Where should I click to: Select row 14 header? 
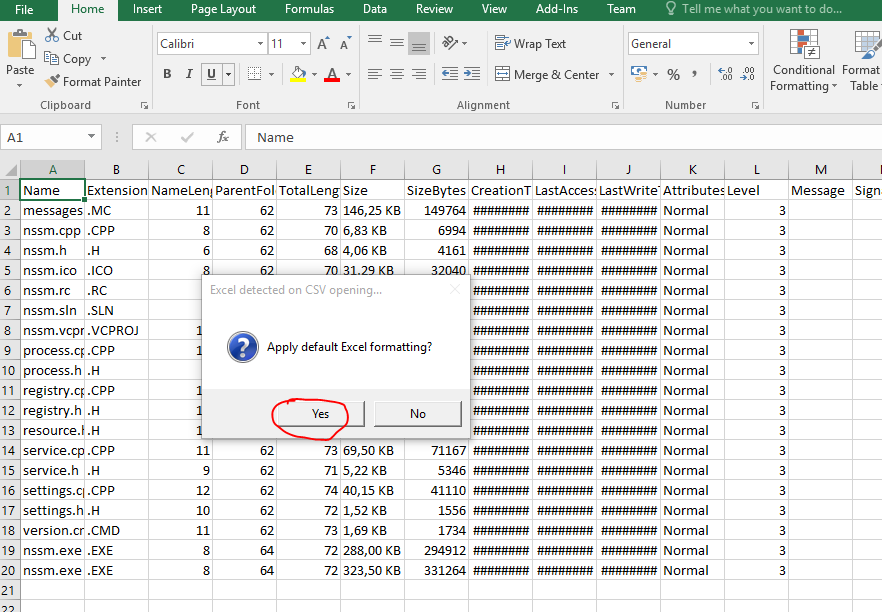pos(9,451)
